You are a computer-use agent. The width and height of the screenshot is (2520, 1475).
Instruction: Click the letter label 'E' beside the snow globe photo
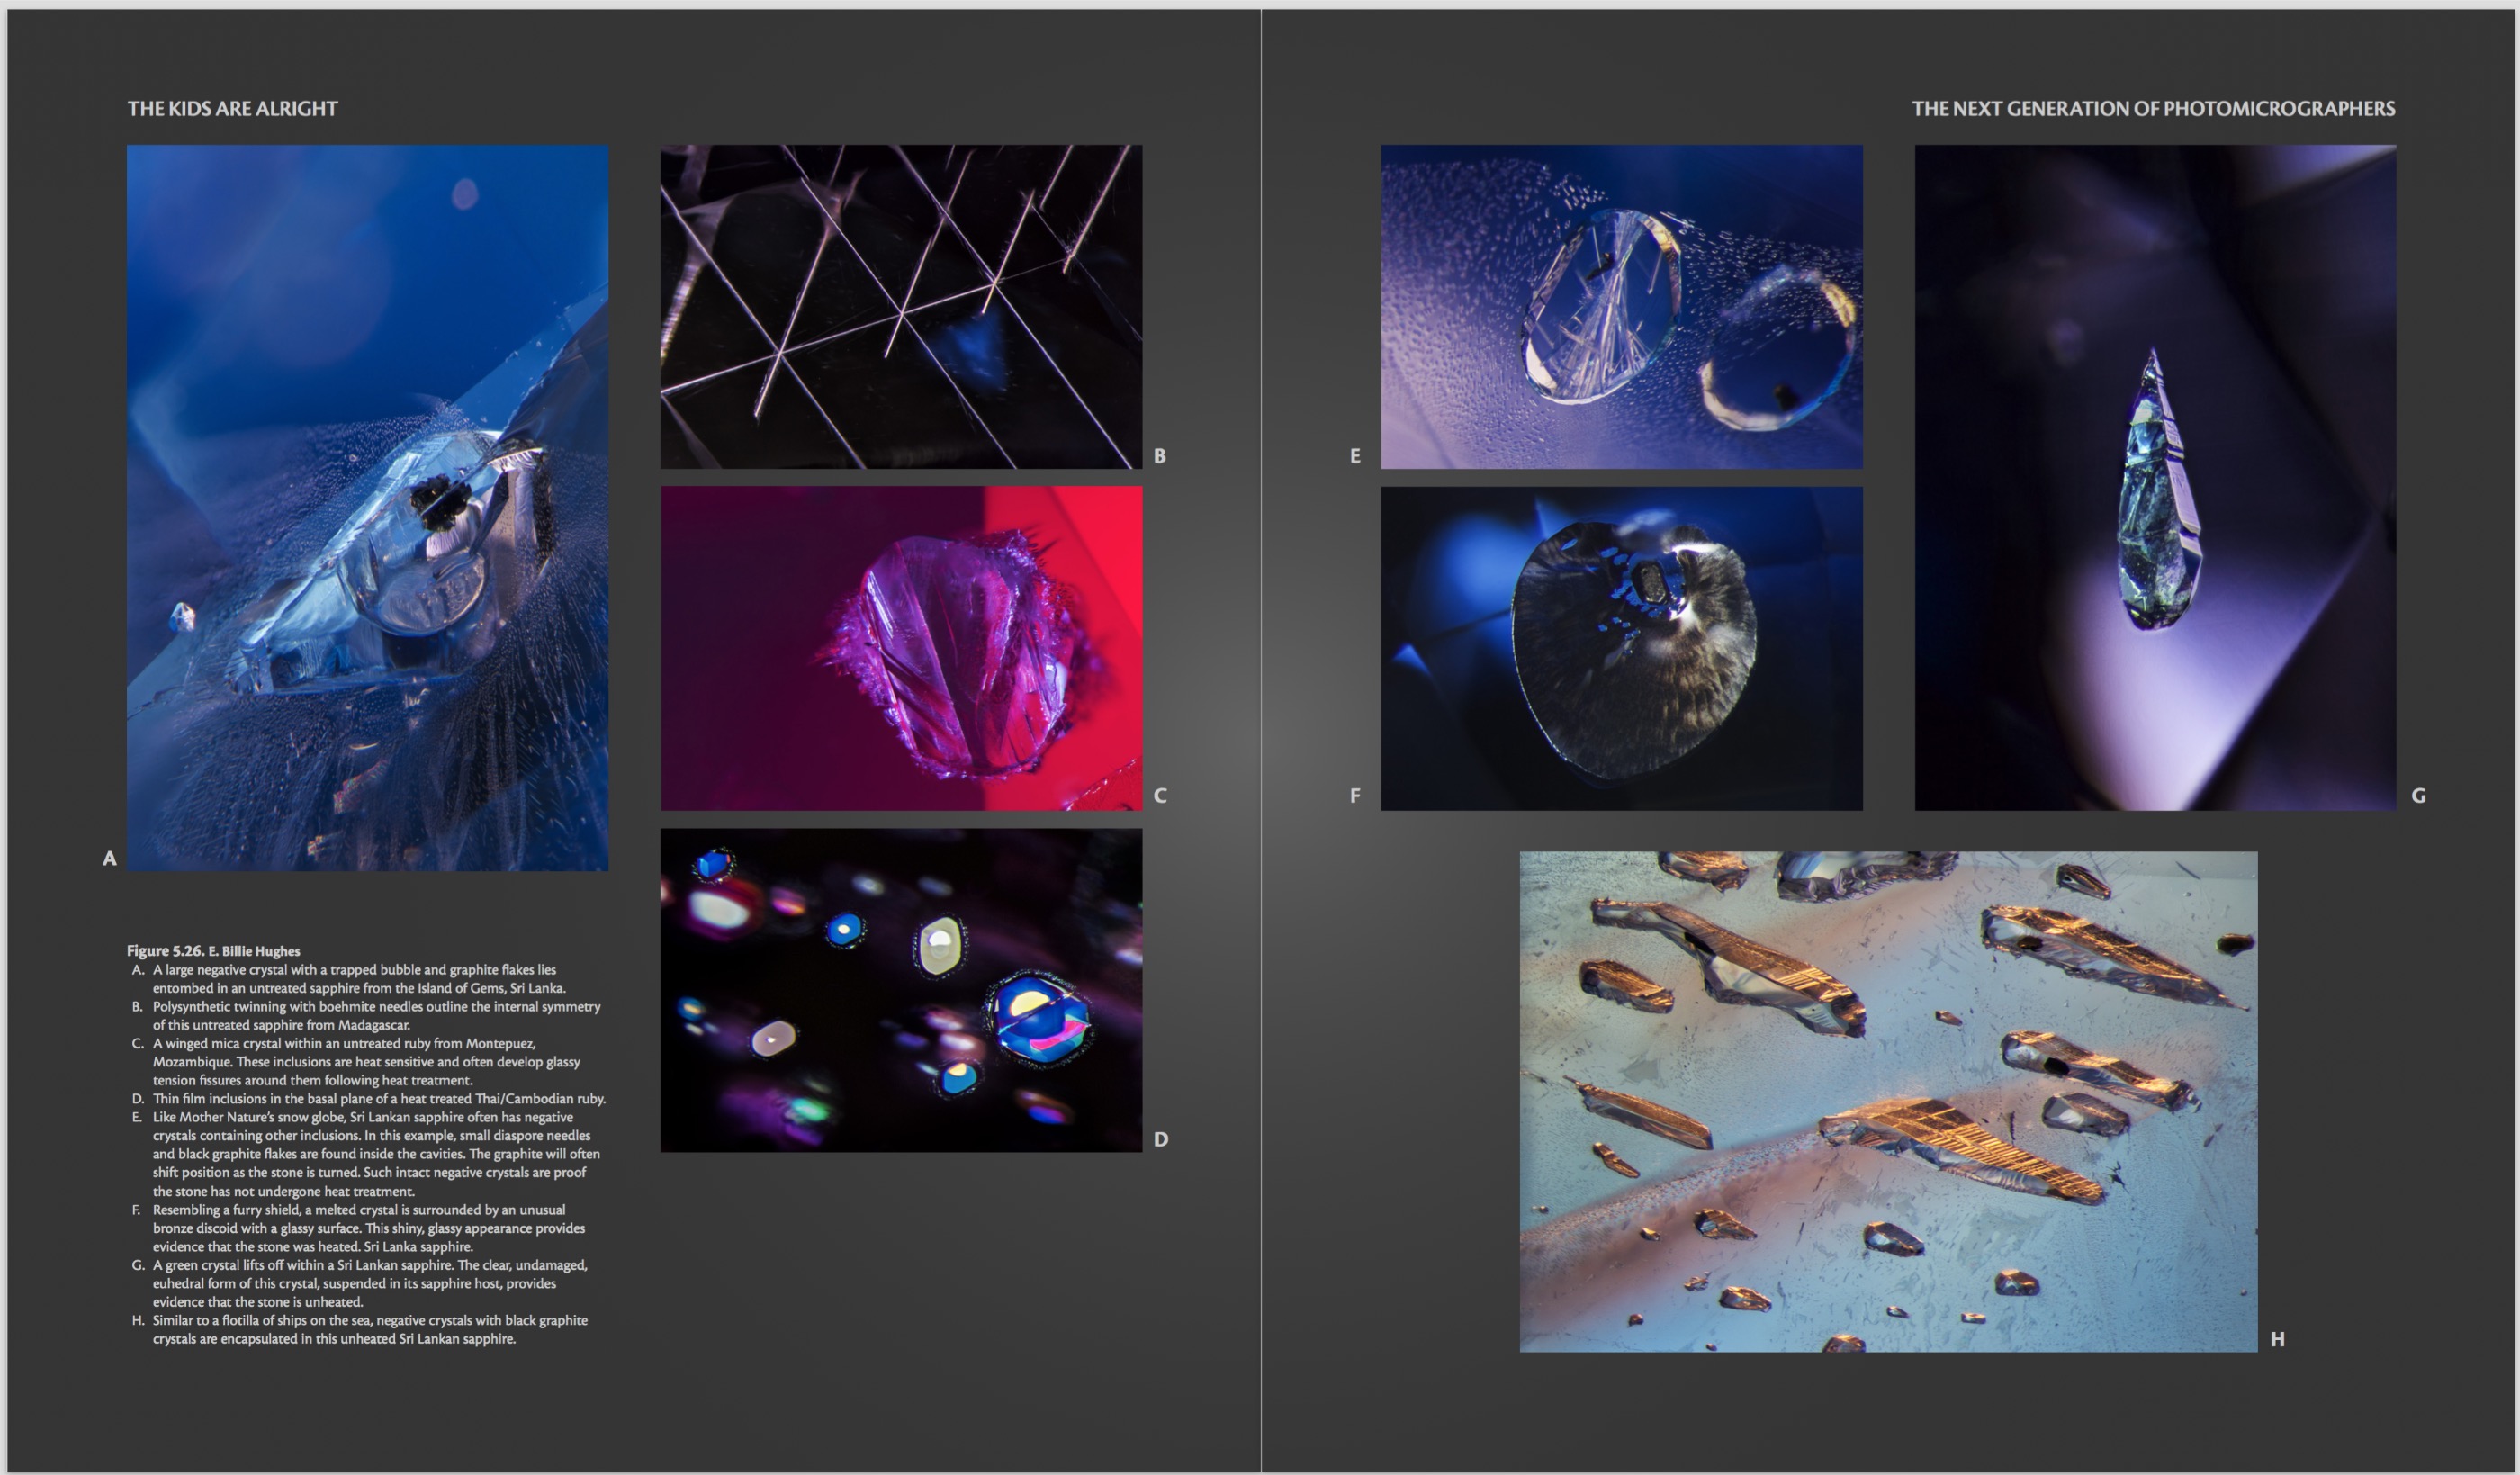(1355, 456)
